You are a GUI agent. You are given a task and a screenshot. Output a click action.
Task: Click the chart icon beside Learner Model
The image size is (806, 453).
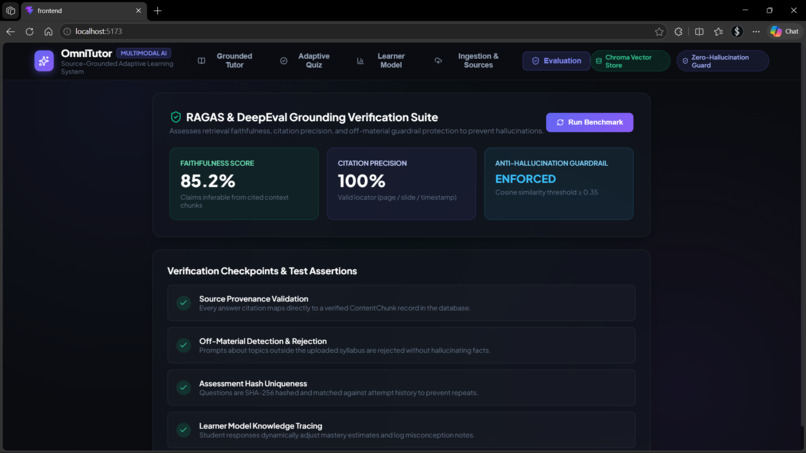[x=360, y=61]
